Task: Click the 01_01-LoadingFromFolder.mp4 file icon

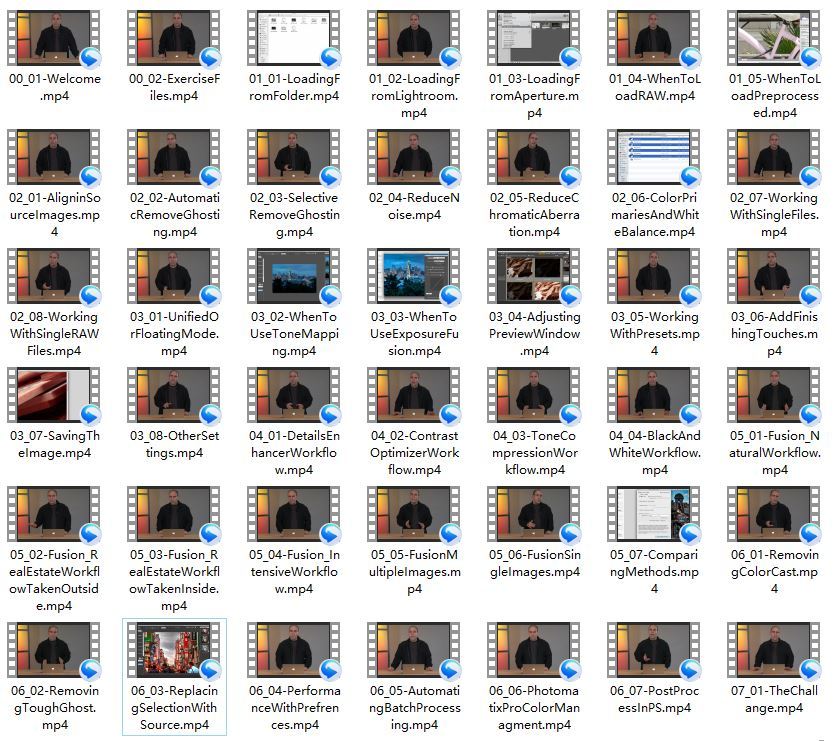Action: coord(294,38)
